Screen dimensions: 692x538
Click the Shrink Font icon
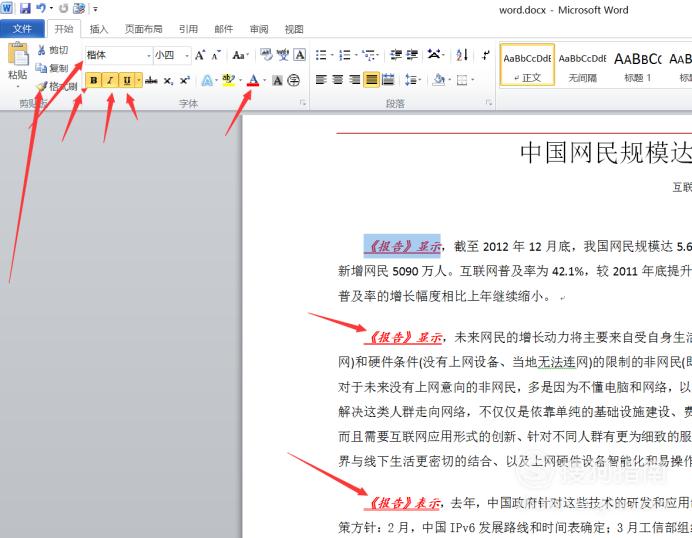coord(216,55)
